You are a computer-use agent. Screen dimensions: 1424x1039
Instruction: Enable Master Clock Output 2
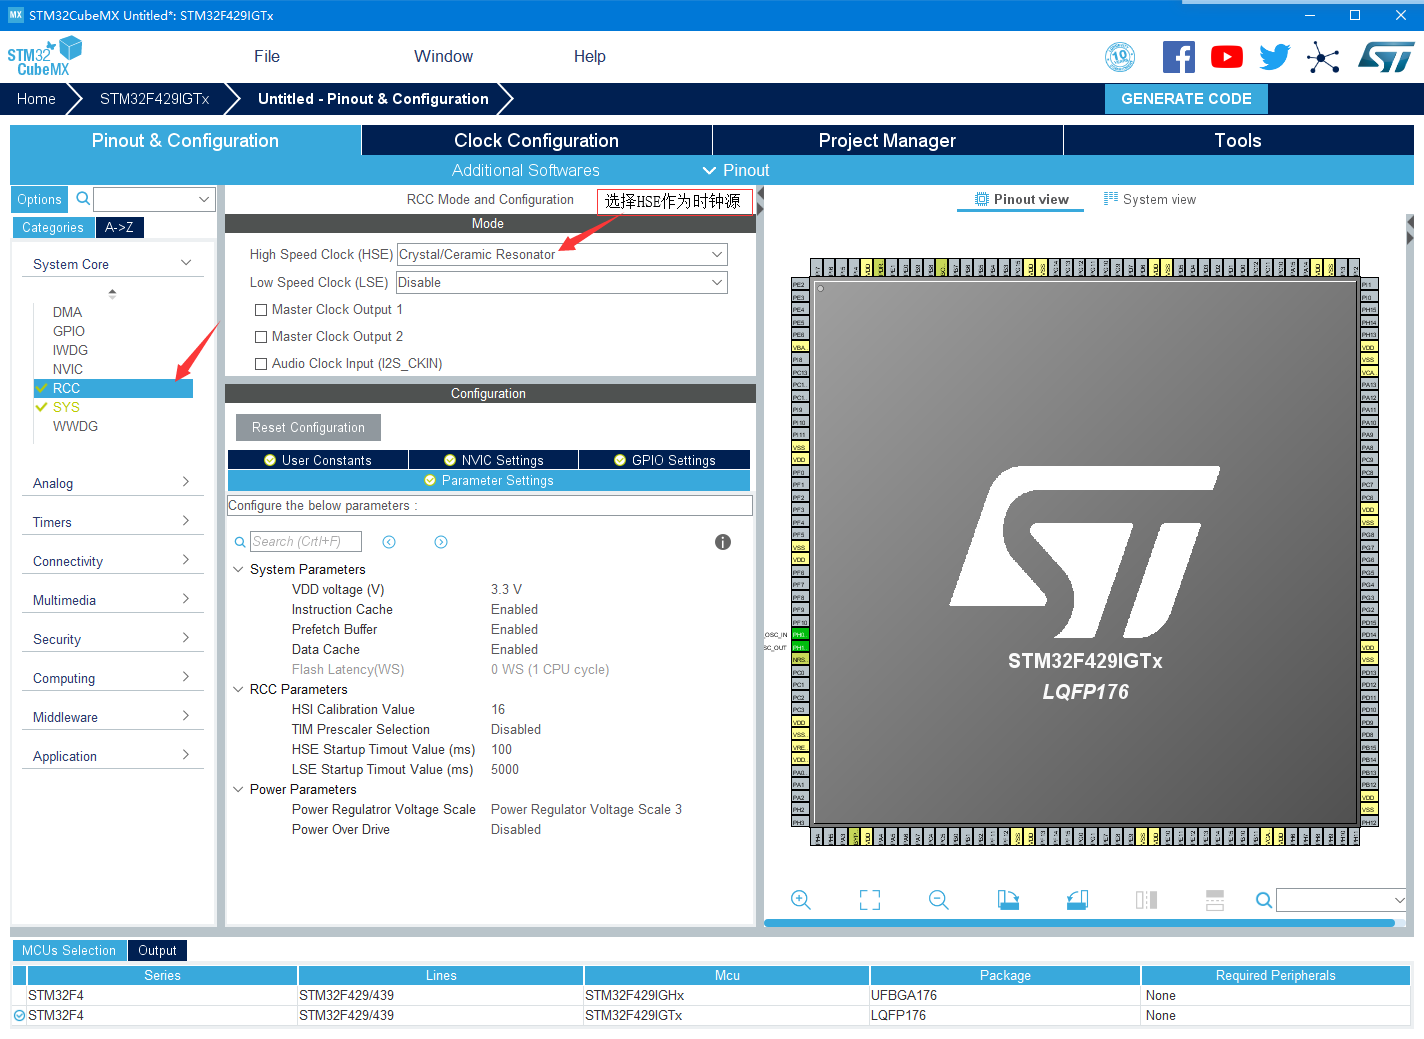point(261,337)
